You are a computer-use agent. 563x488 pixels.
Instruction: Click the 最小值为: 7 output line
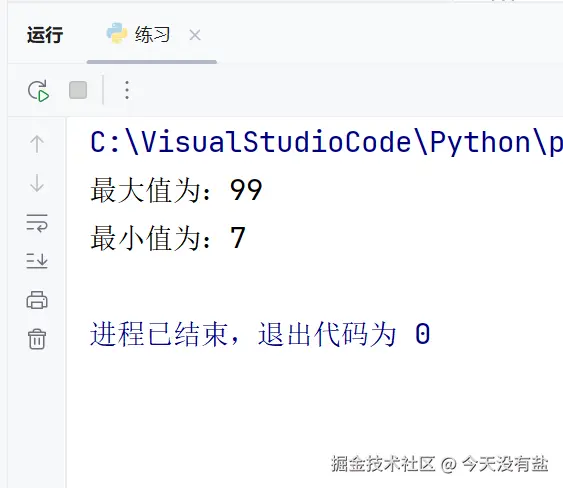pyautogui.click(x=168, y=238)
